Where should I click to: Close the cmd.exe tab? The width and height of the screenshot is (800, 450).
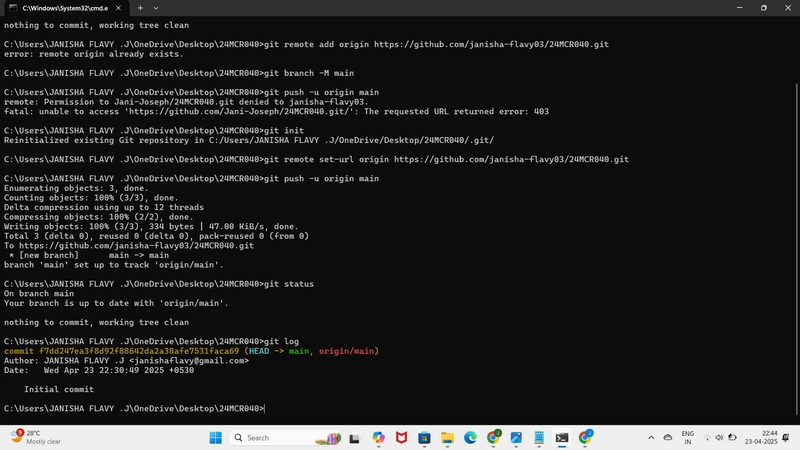point(118,8)
